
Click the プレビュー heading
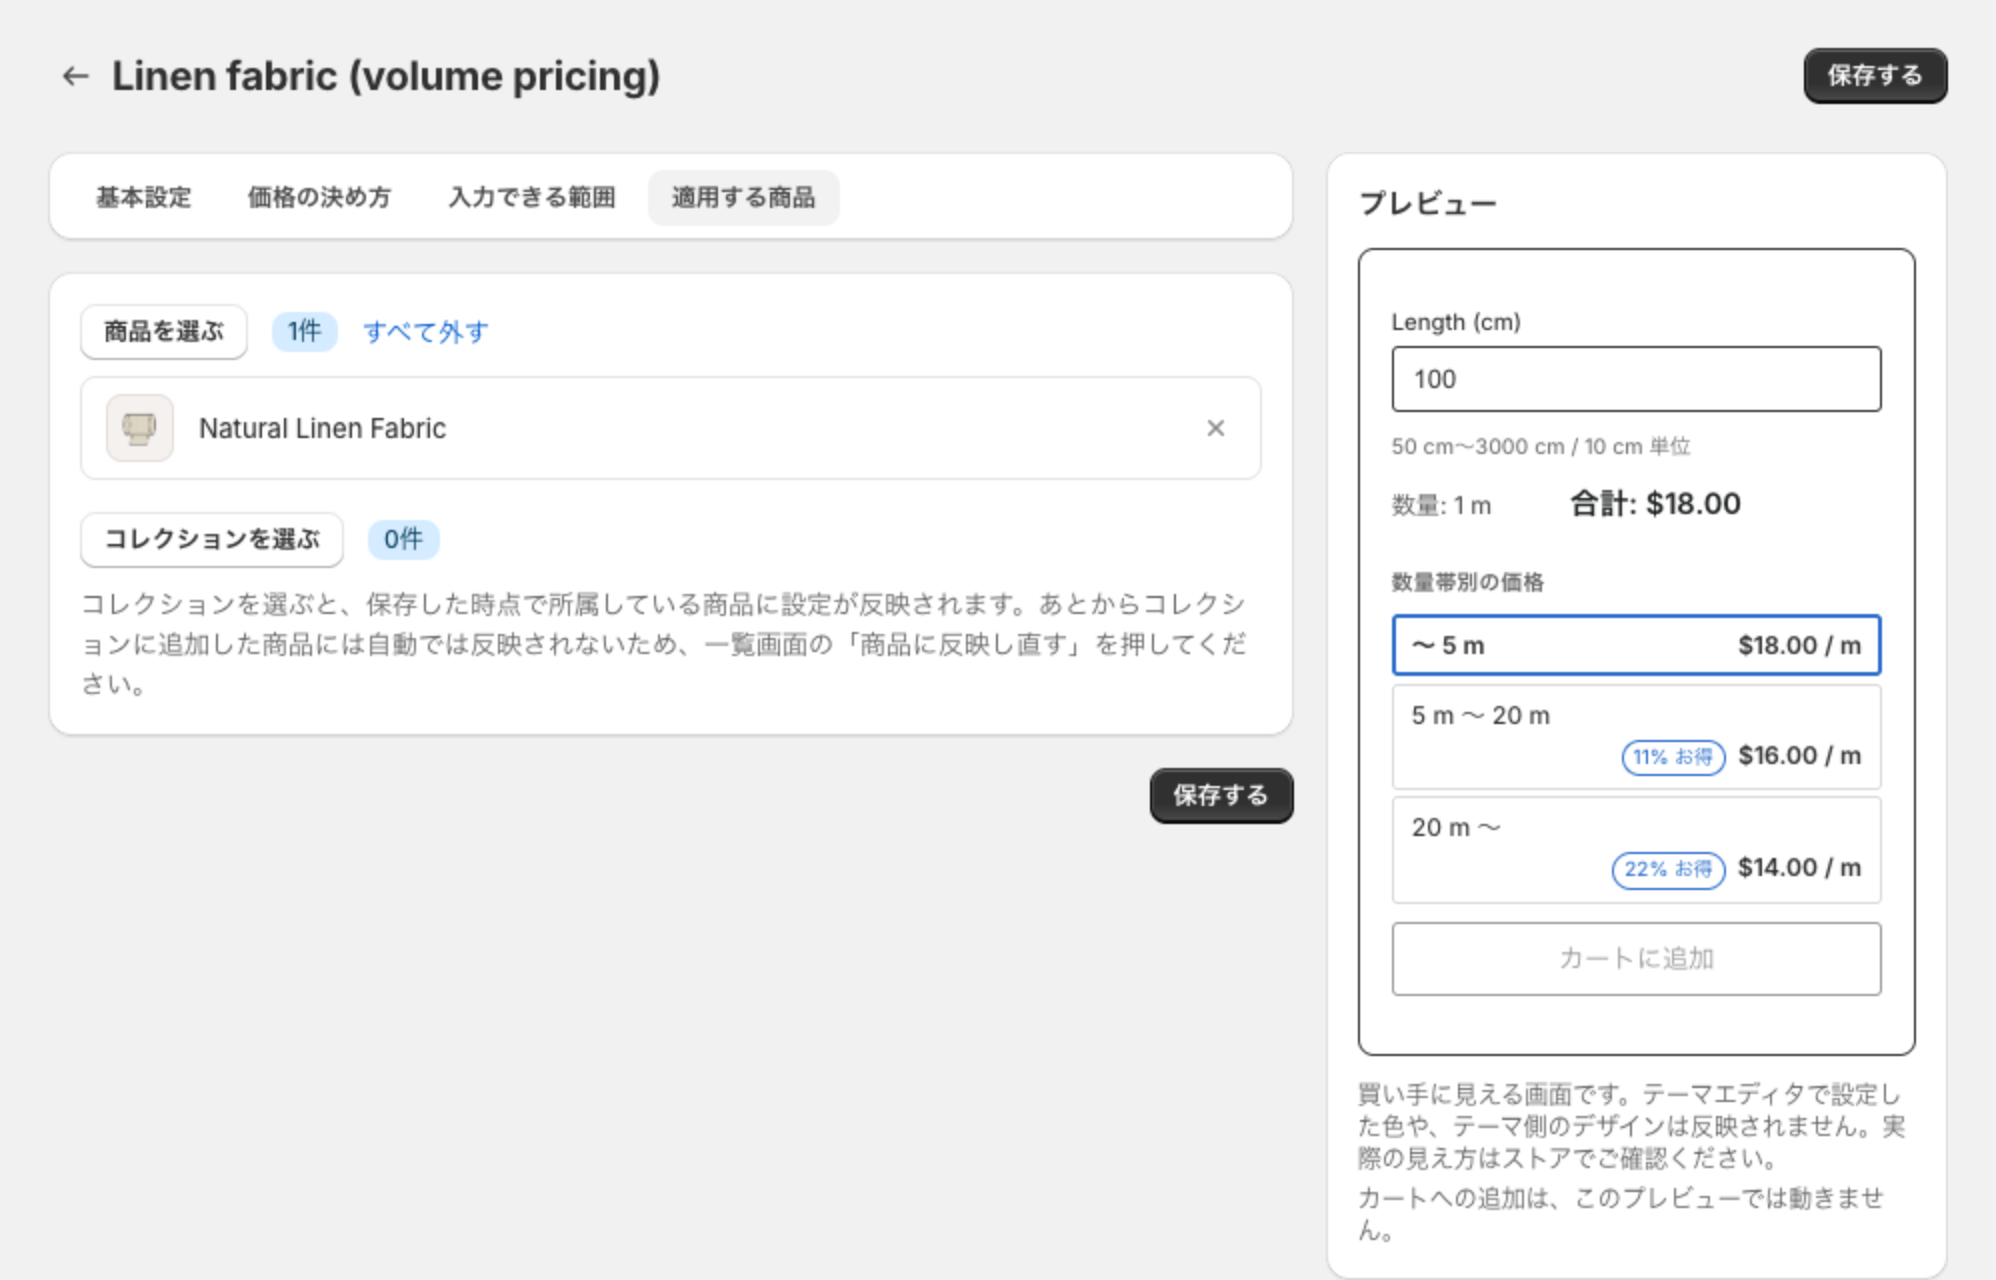pos(1428,204)
